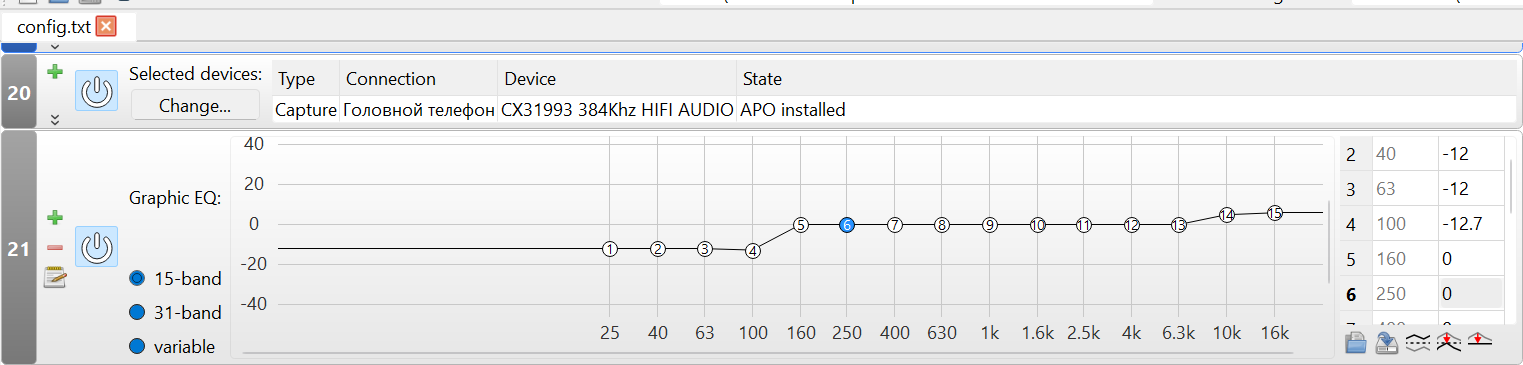Select EQ point 8 at 630 Hz
Viewport: 1523px width, 365px height.
[942, 225]
